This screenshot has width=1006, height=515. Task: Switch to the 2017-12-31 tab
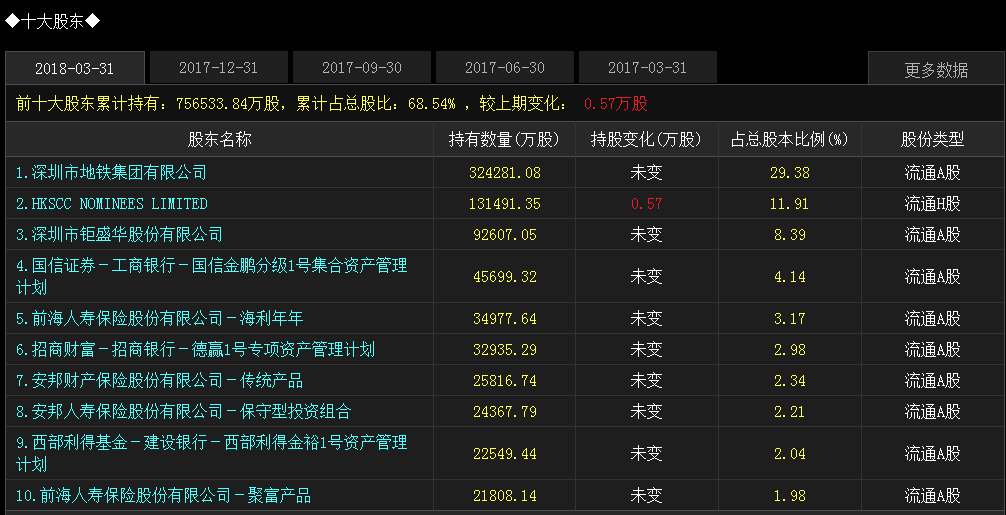click(x=218, y=67)
